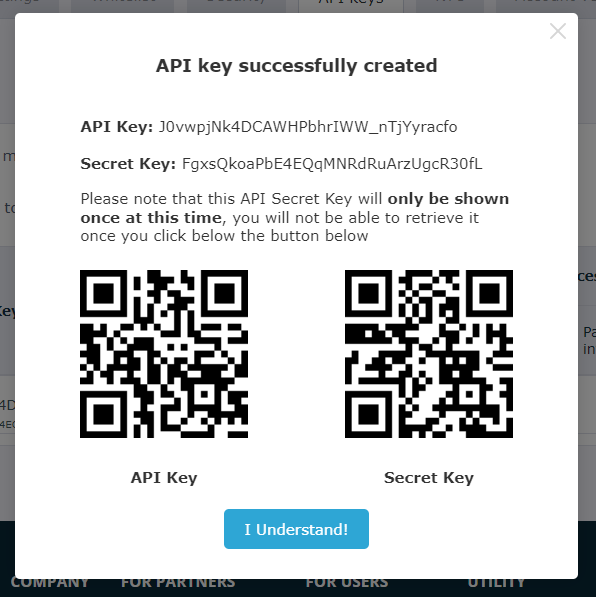Click the API Key caption under left QR
This screenshot has height=597, width=596.
tap(164, 478)
